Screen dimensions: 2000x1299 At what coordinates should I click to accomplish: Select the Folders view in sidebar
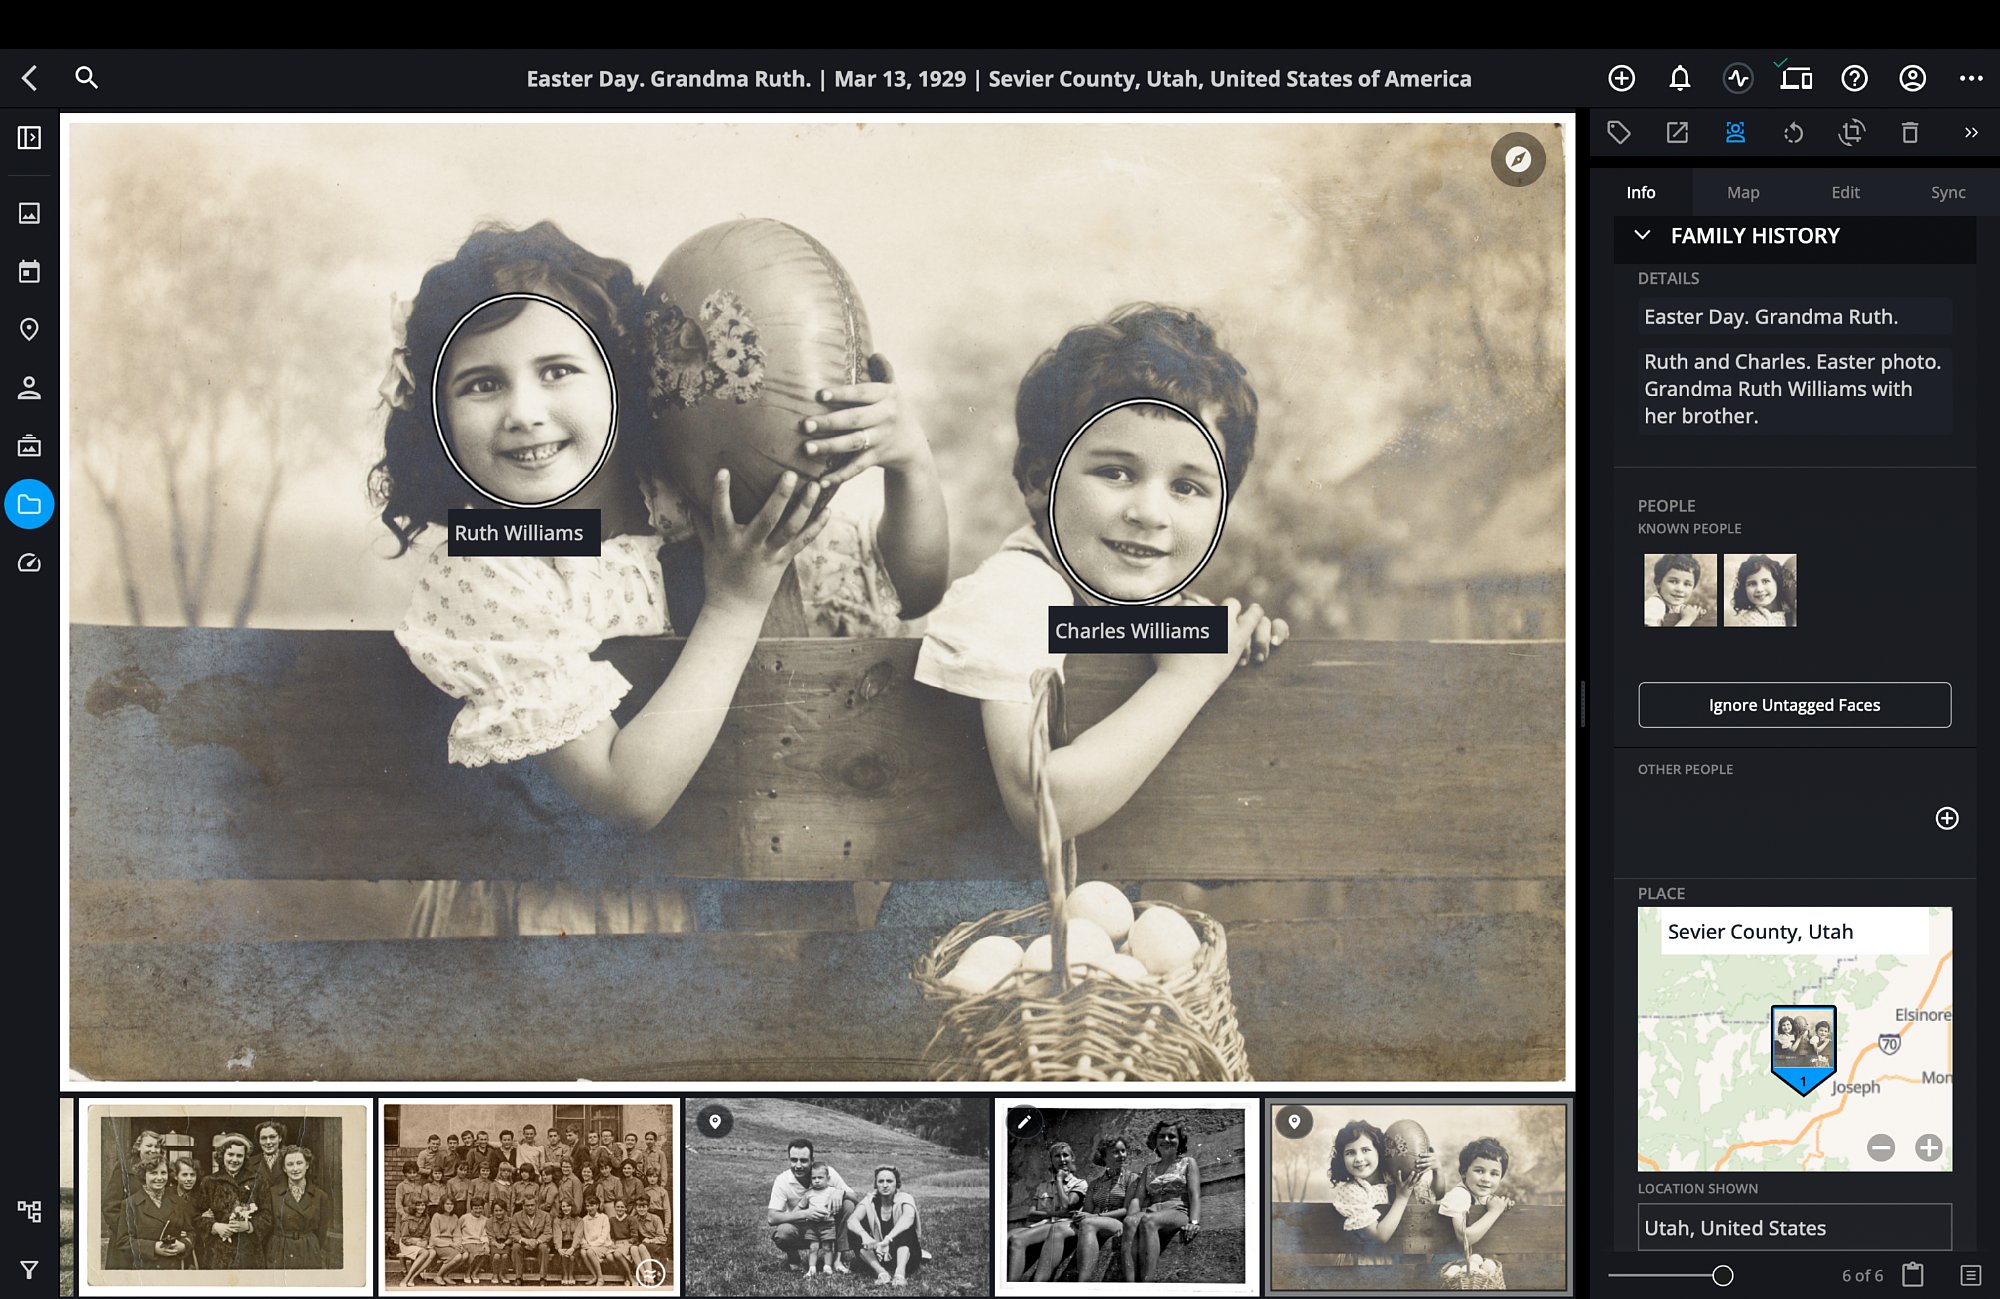(x=29, y=504)
